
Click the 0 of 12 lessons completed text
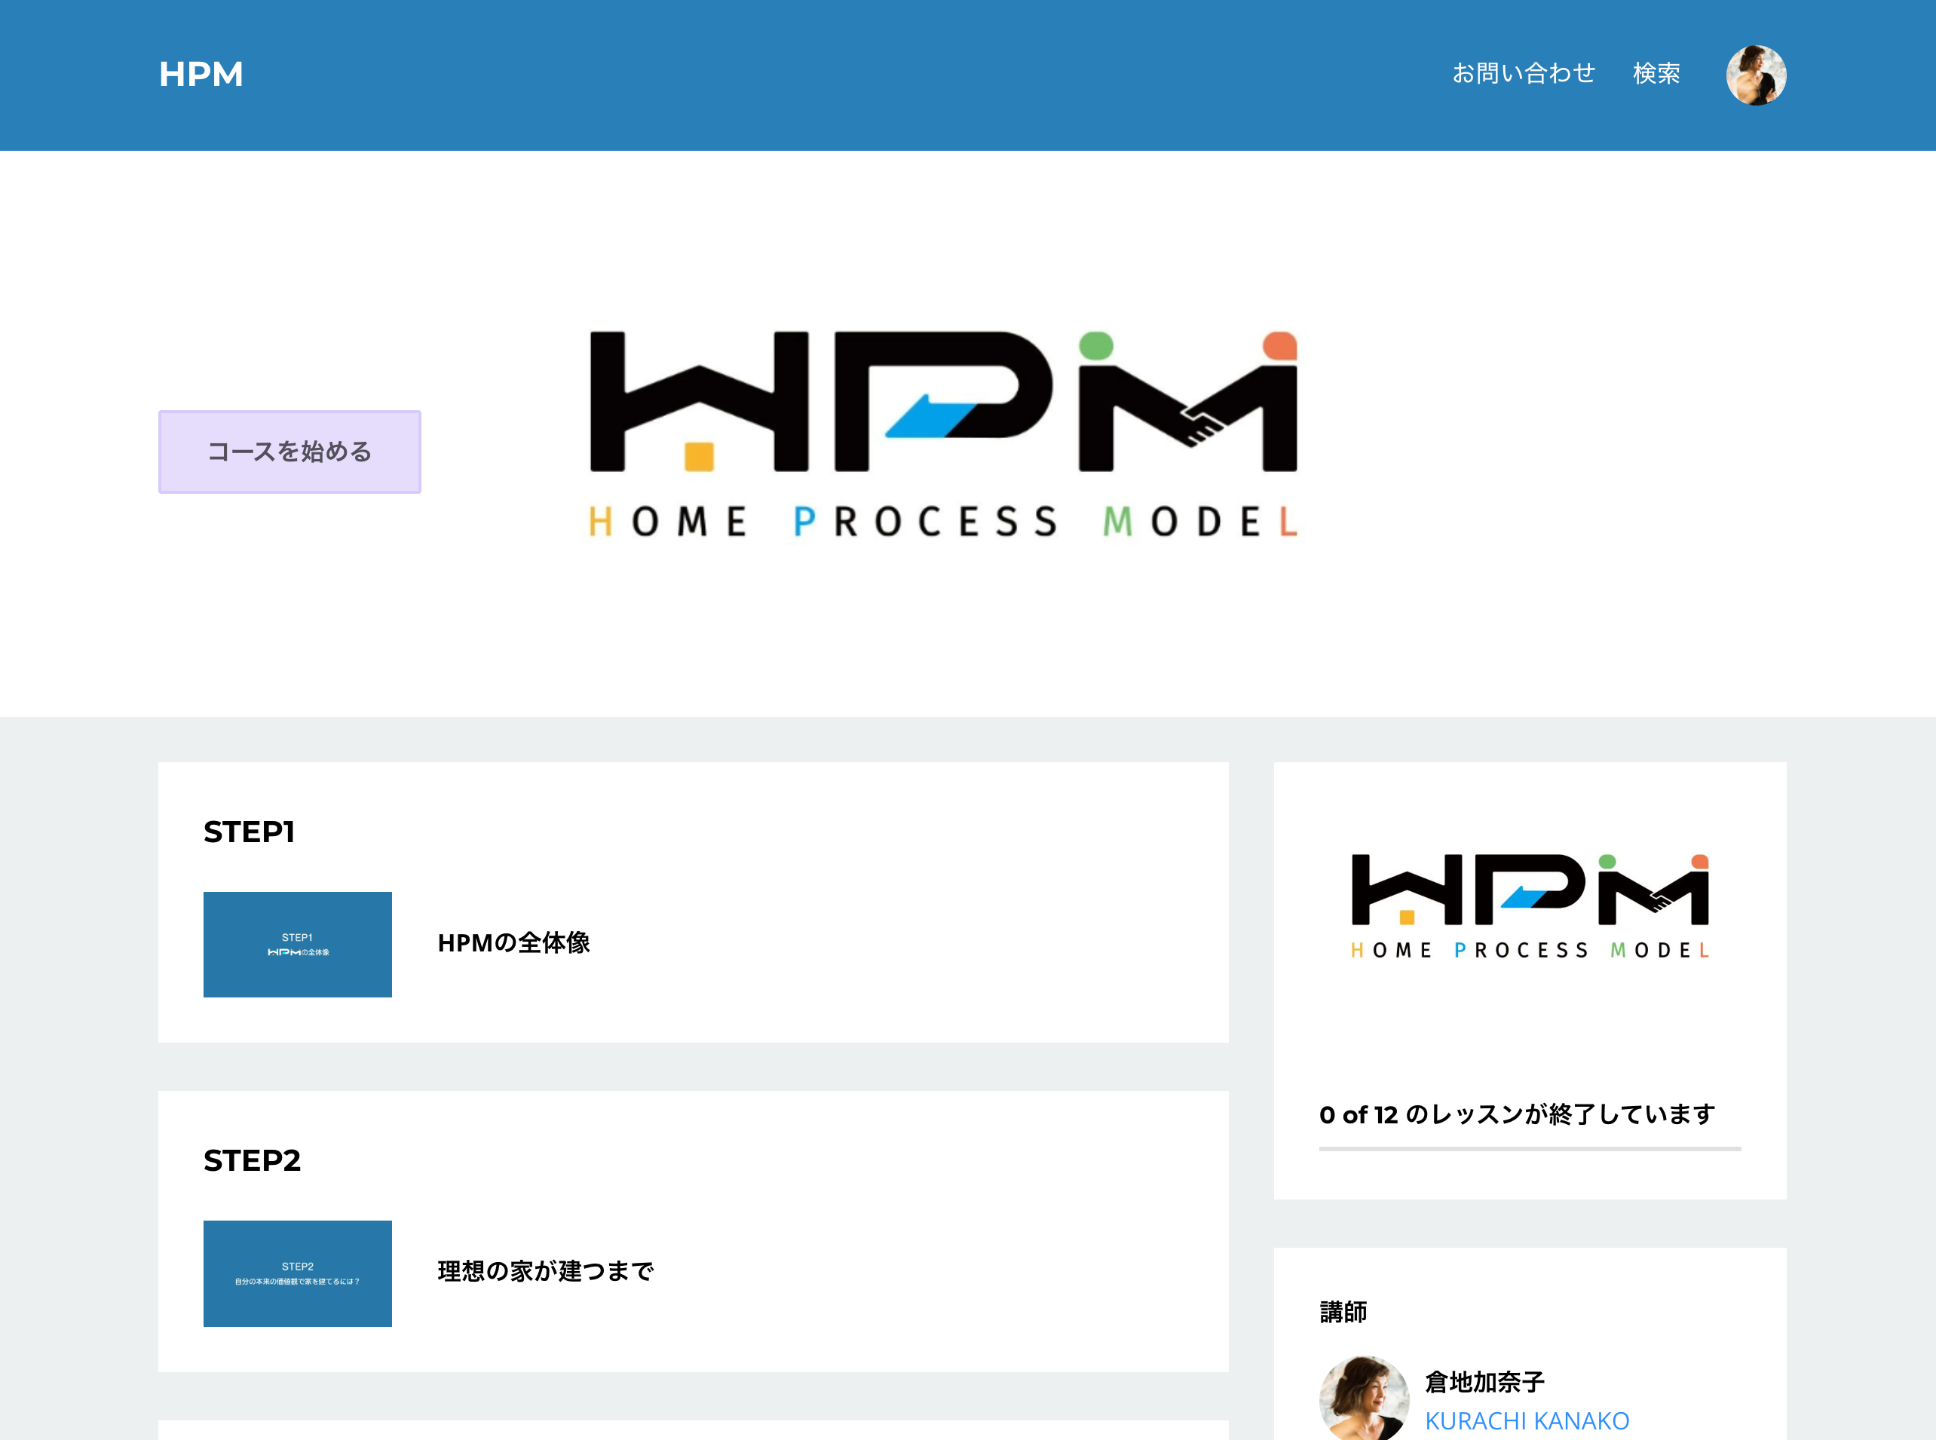[x=1517, y=1114]
